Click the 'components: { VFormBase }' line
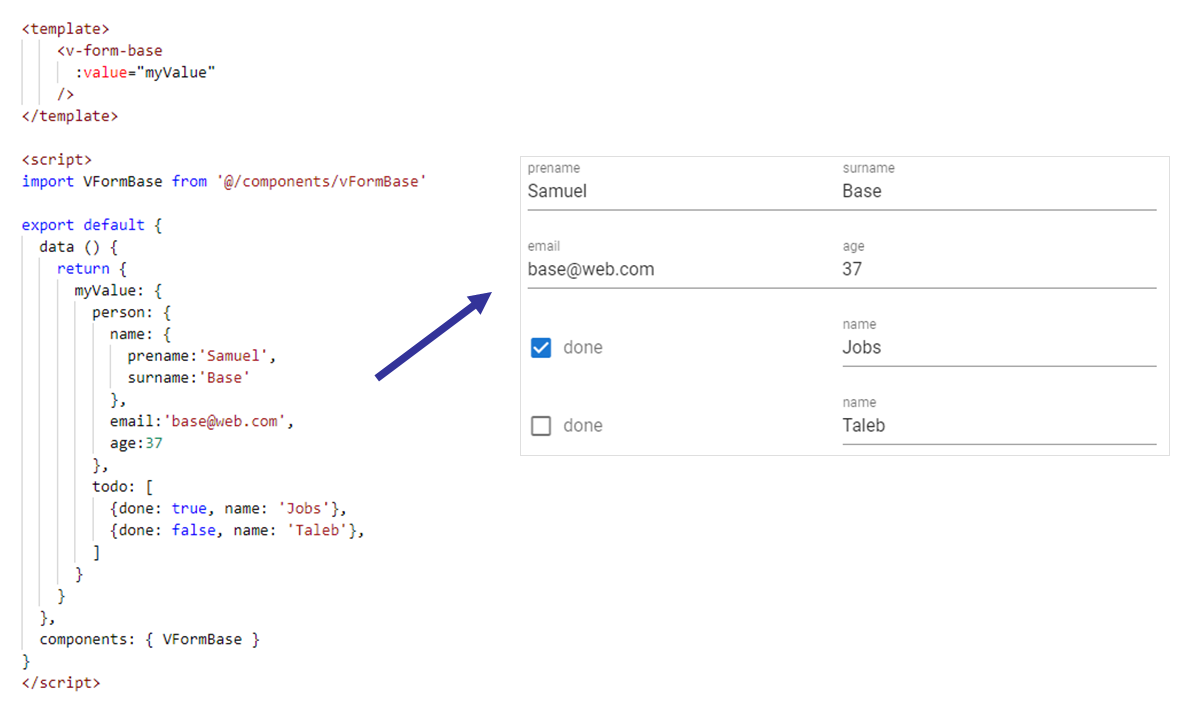This screenshot has height=717, width=1186. pos(150,640)
